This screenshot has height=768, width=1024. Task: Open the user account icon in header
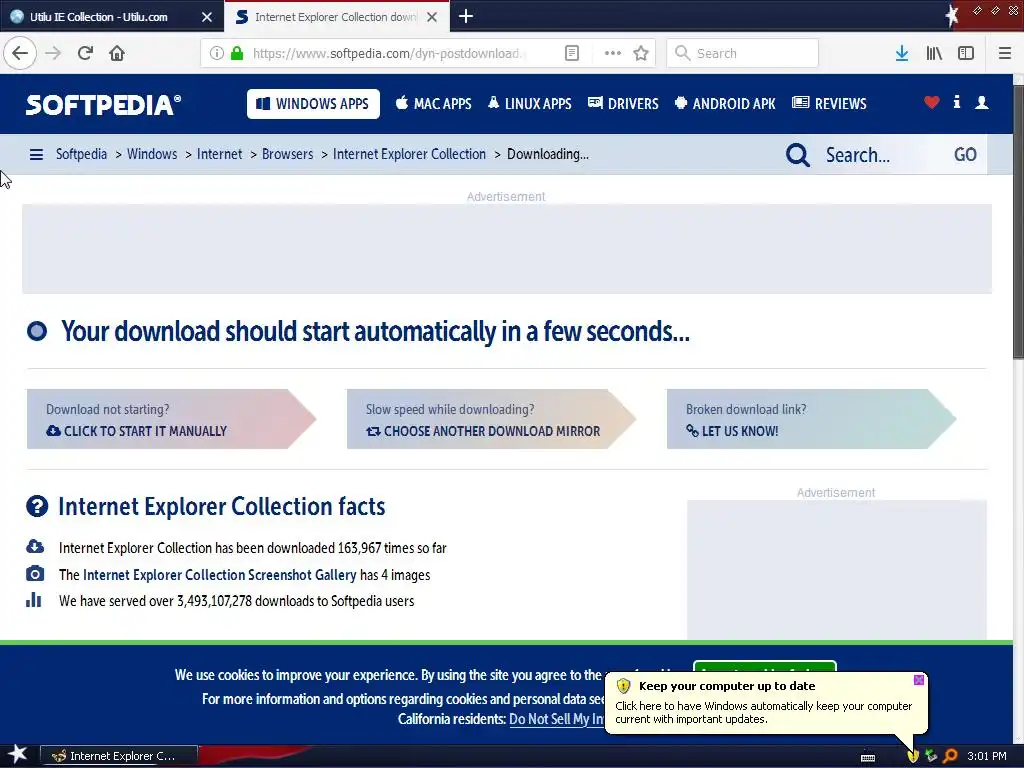[x=982, y=103]
